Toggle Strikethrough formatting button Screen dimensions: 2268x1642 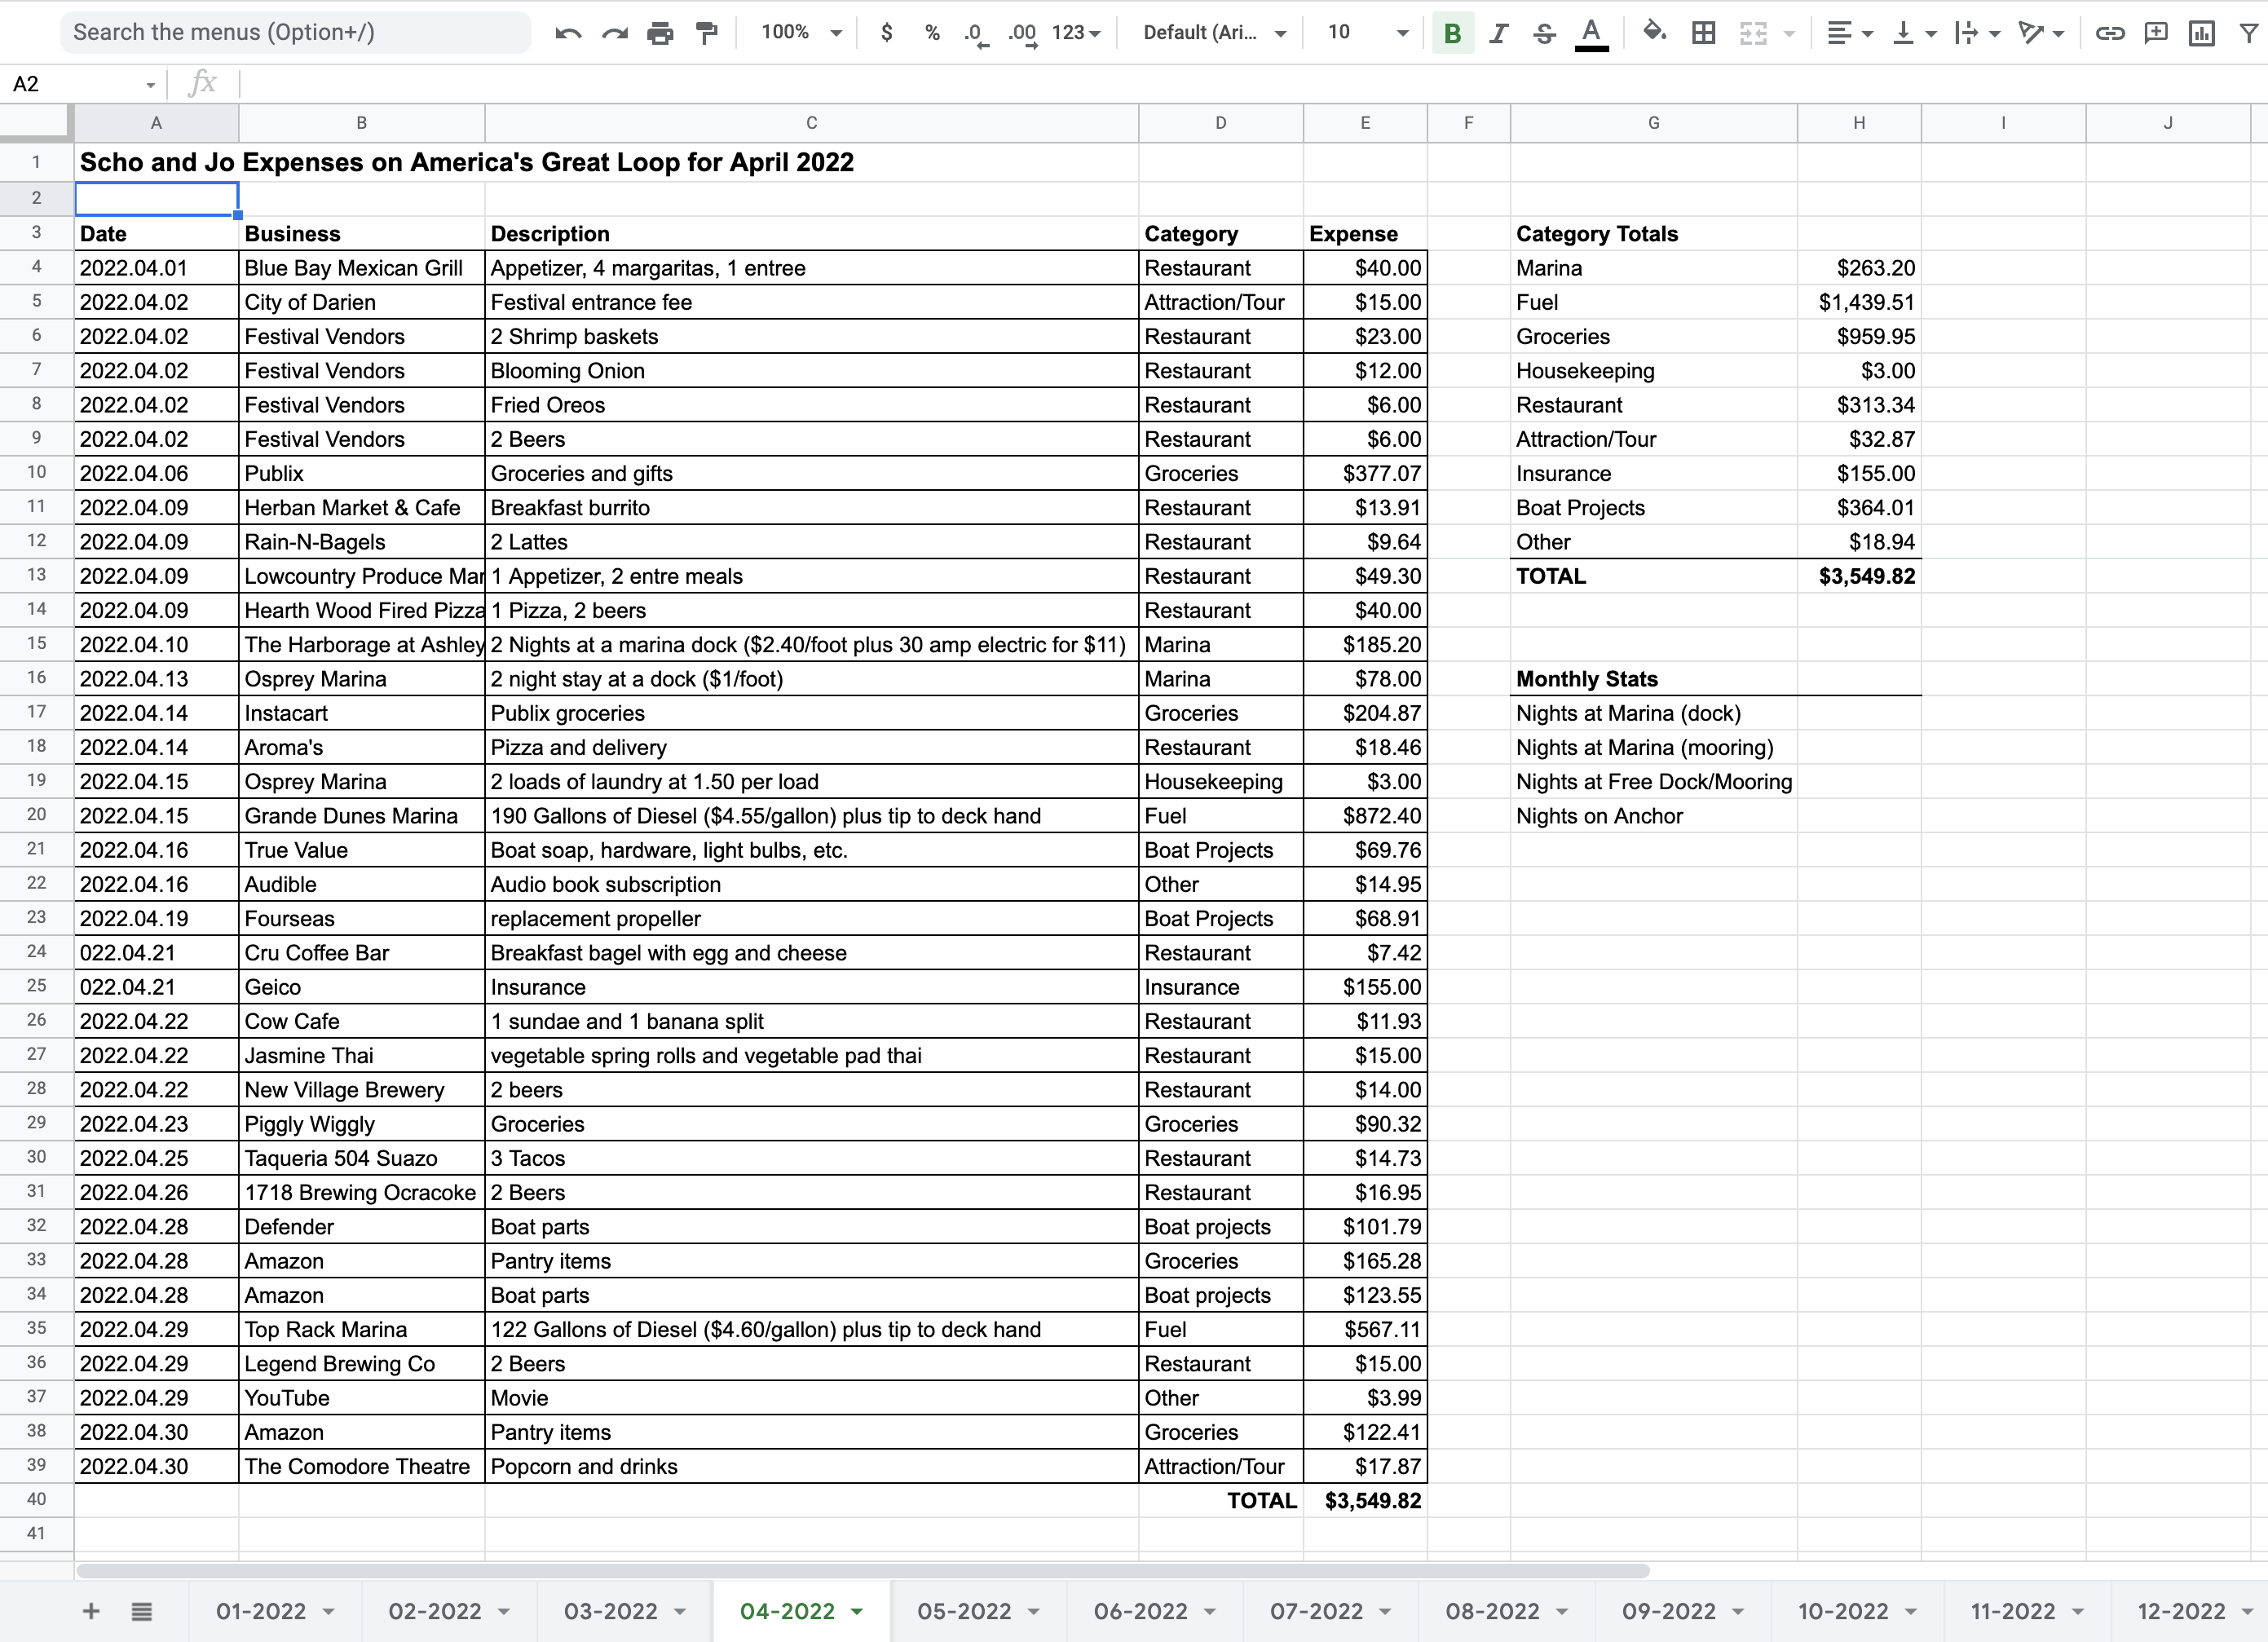1544,33
